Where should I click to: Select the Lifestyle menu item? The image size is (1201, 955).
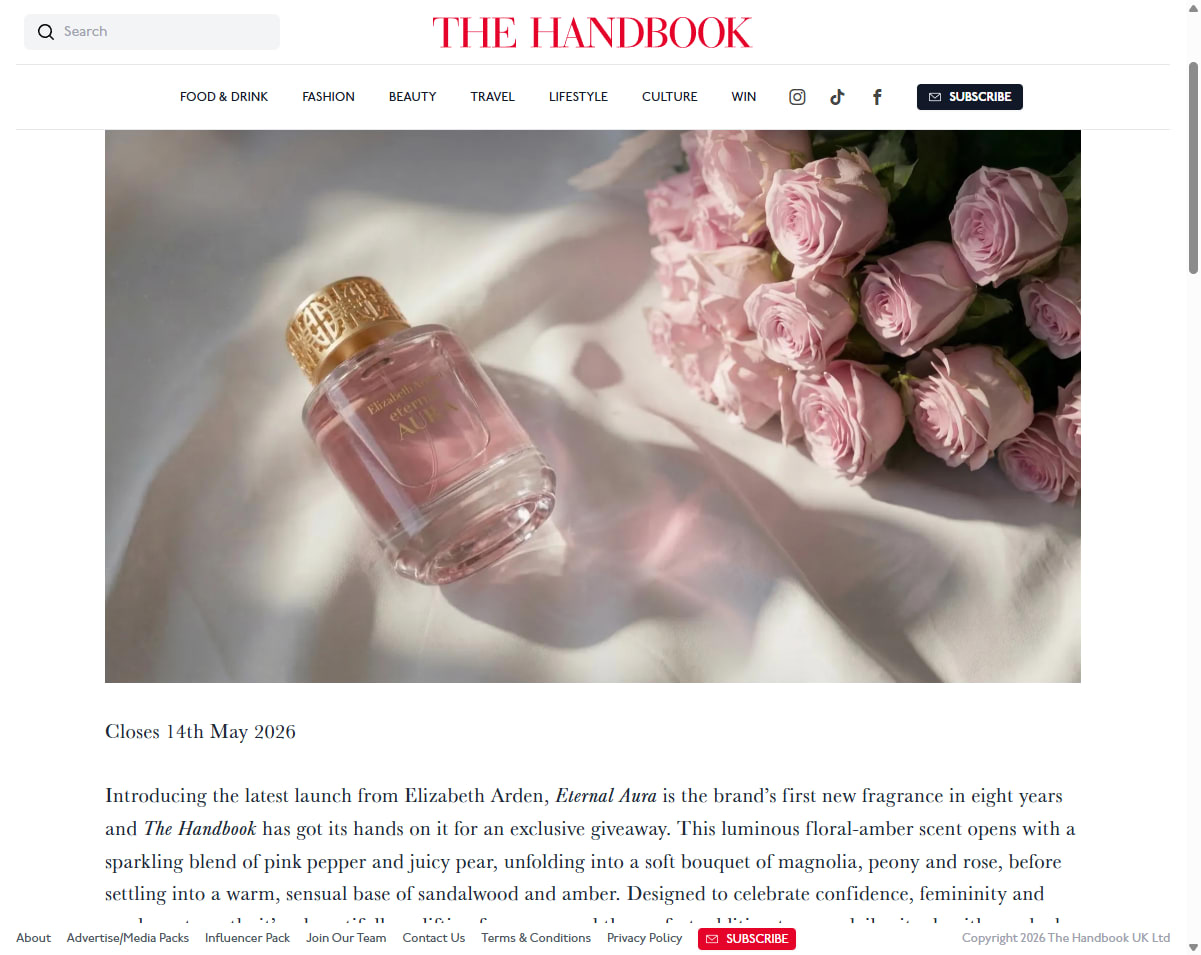(x=578, y=97)
